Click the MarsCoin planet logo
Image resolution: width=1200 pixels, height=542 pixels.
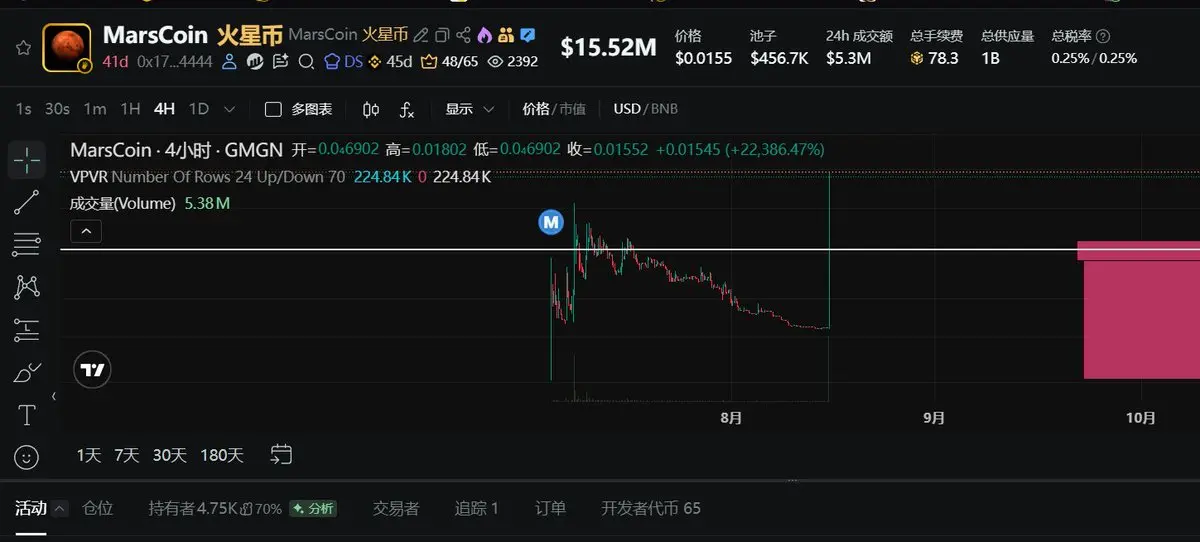[x=67, y=47]
